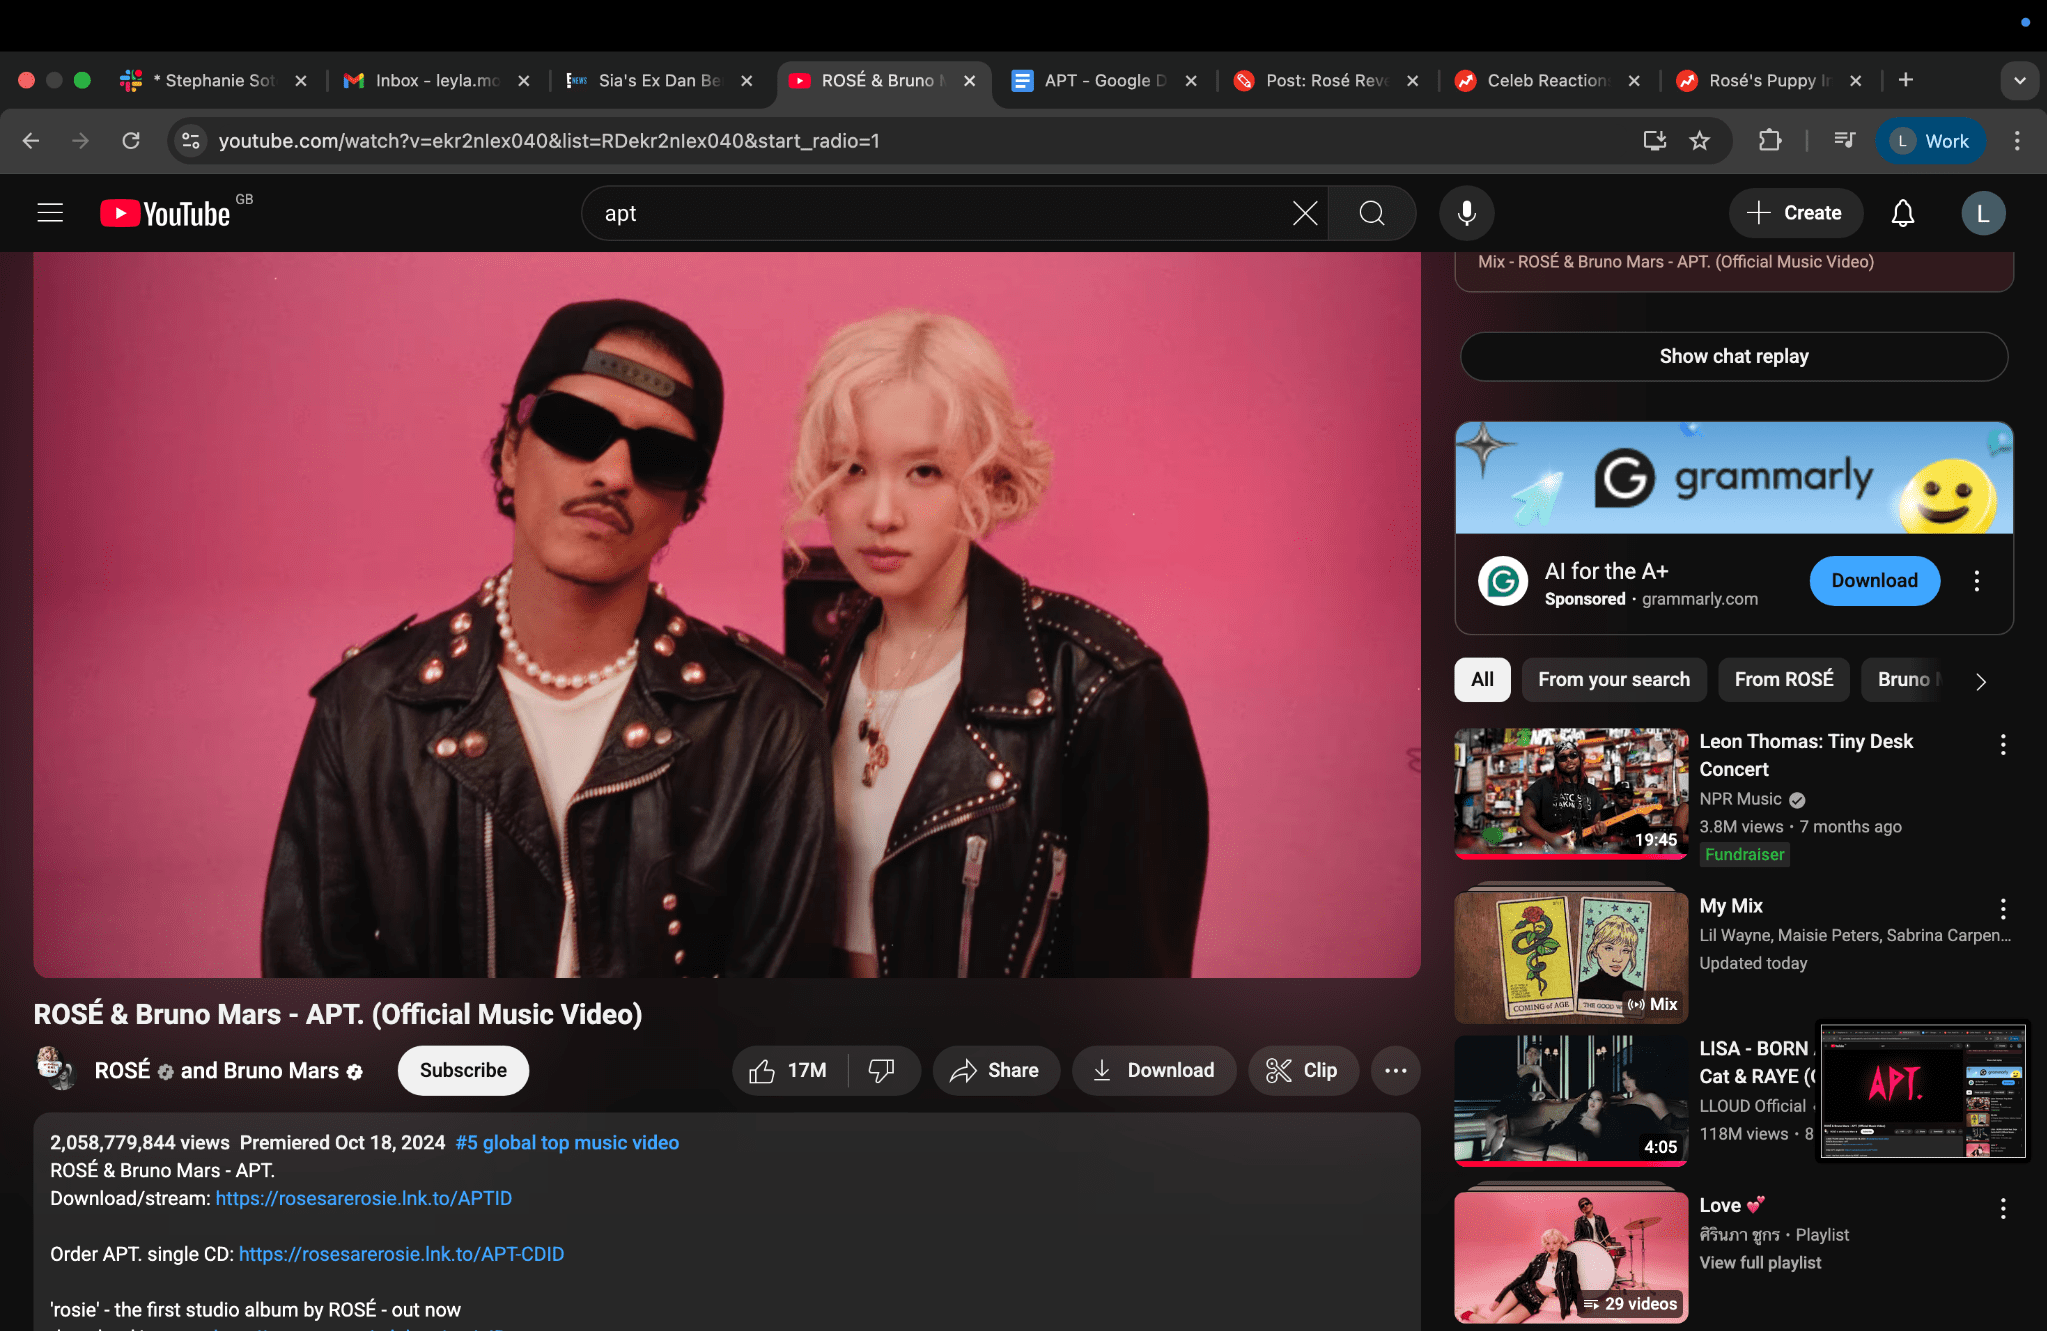Expand the Chrome tab search dropdown

(x=2019, y=81)
